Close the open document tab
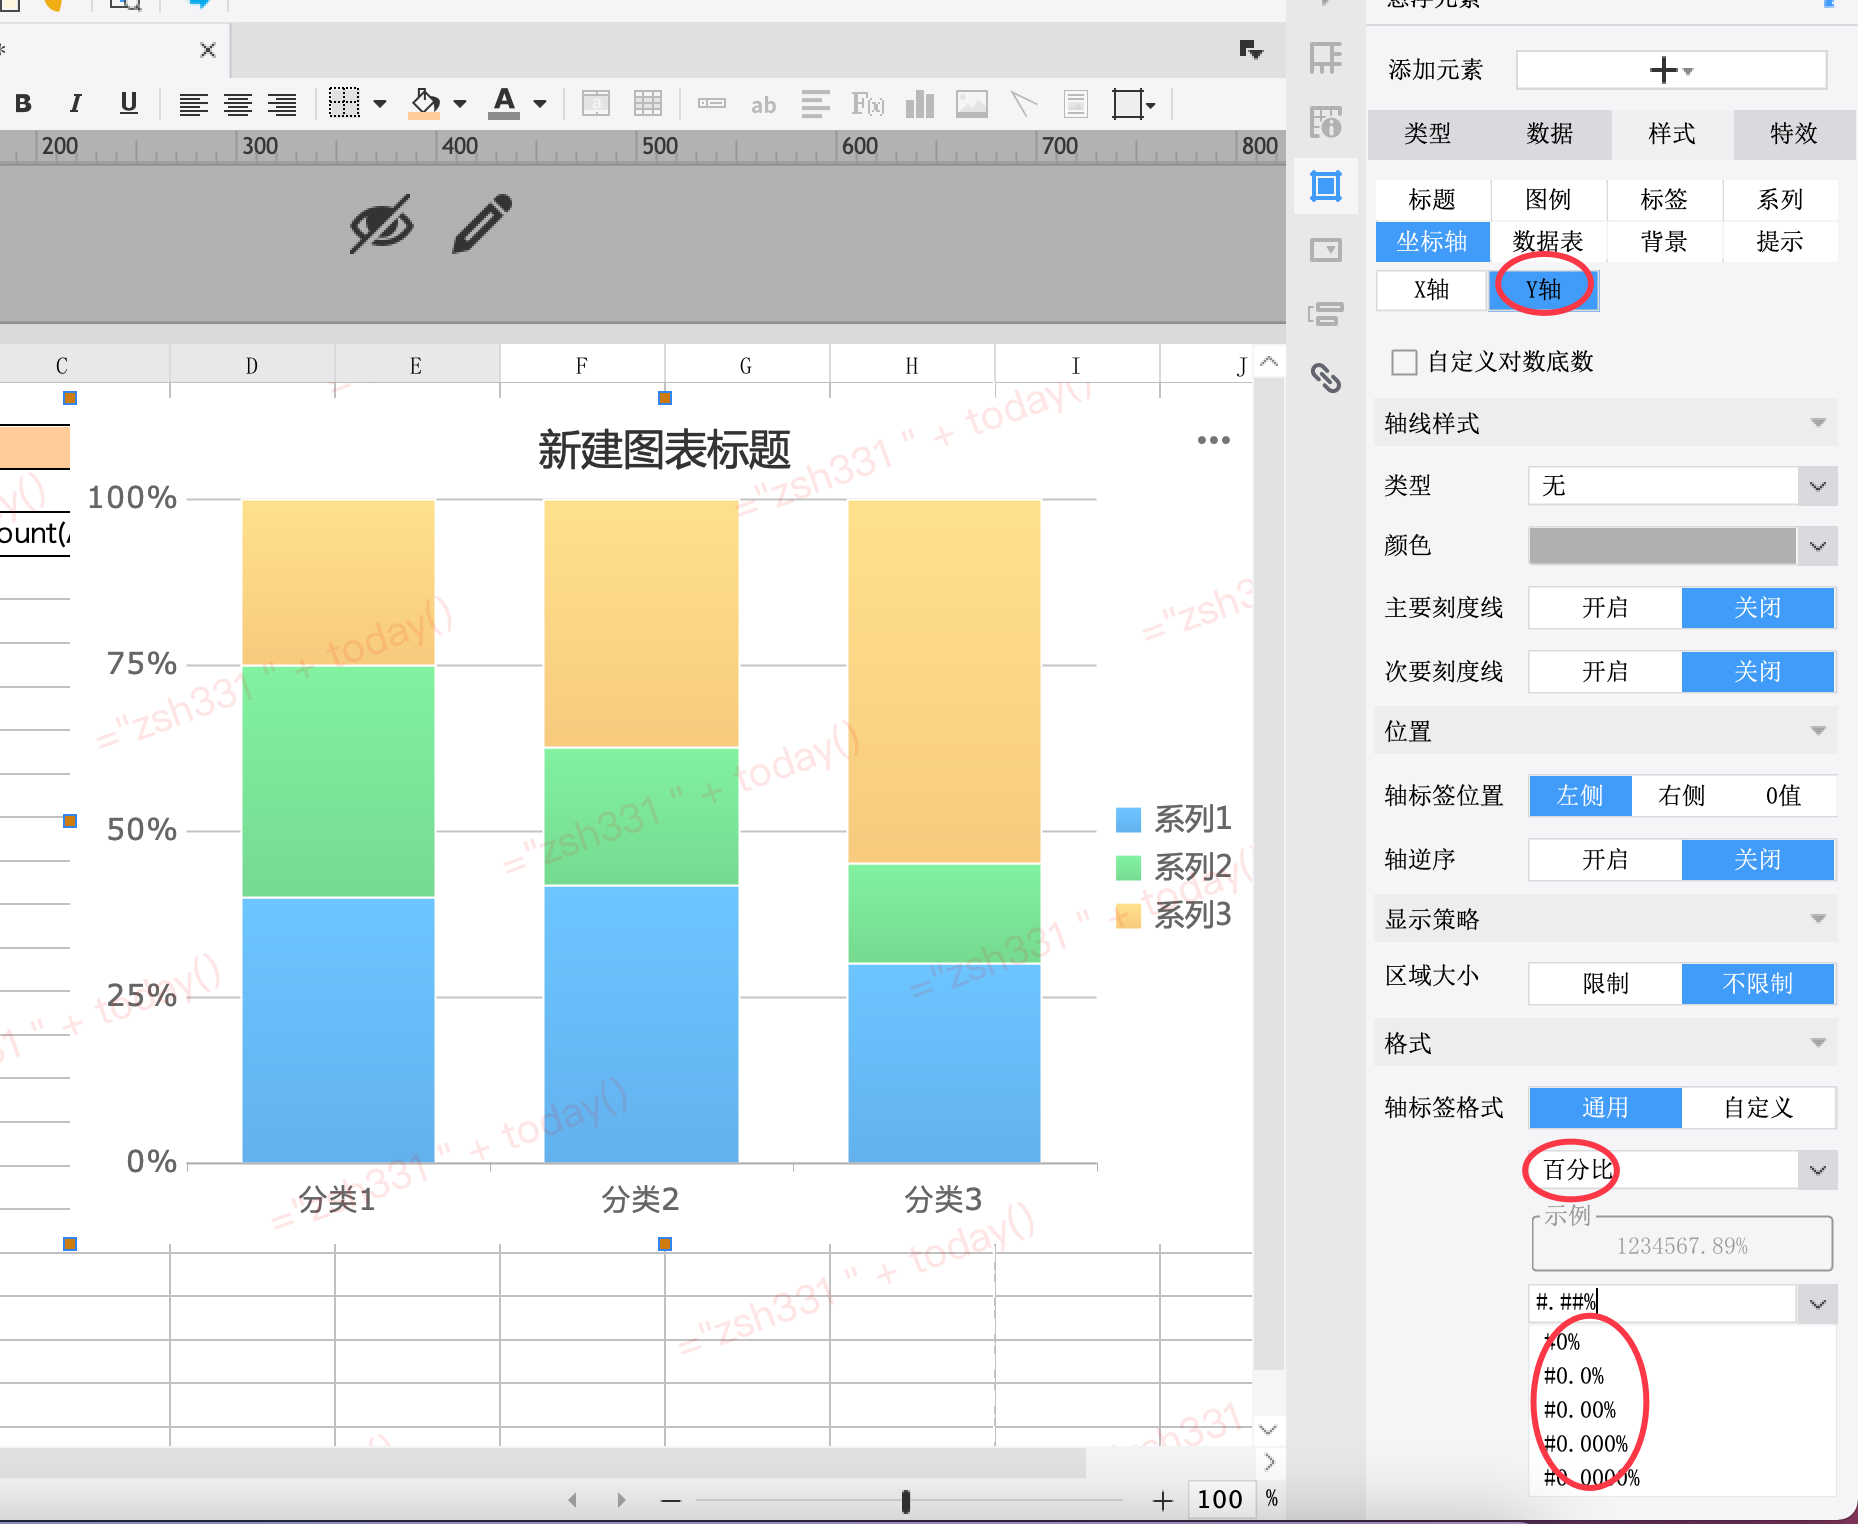This screenshot has width=1858, height=1524. (x=208, y=50)
